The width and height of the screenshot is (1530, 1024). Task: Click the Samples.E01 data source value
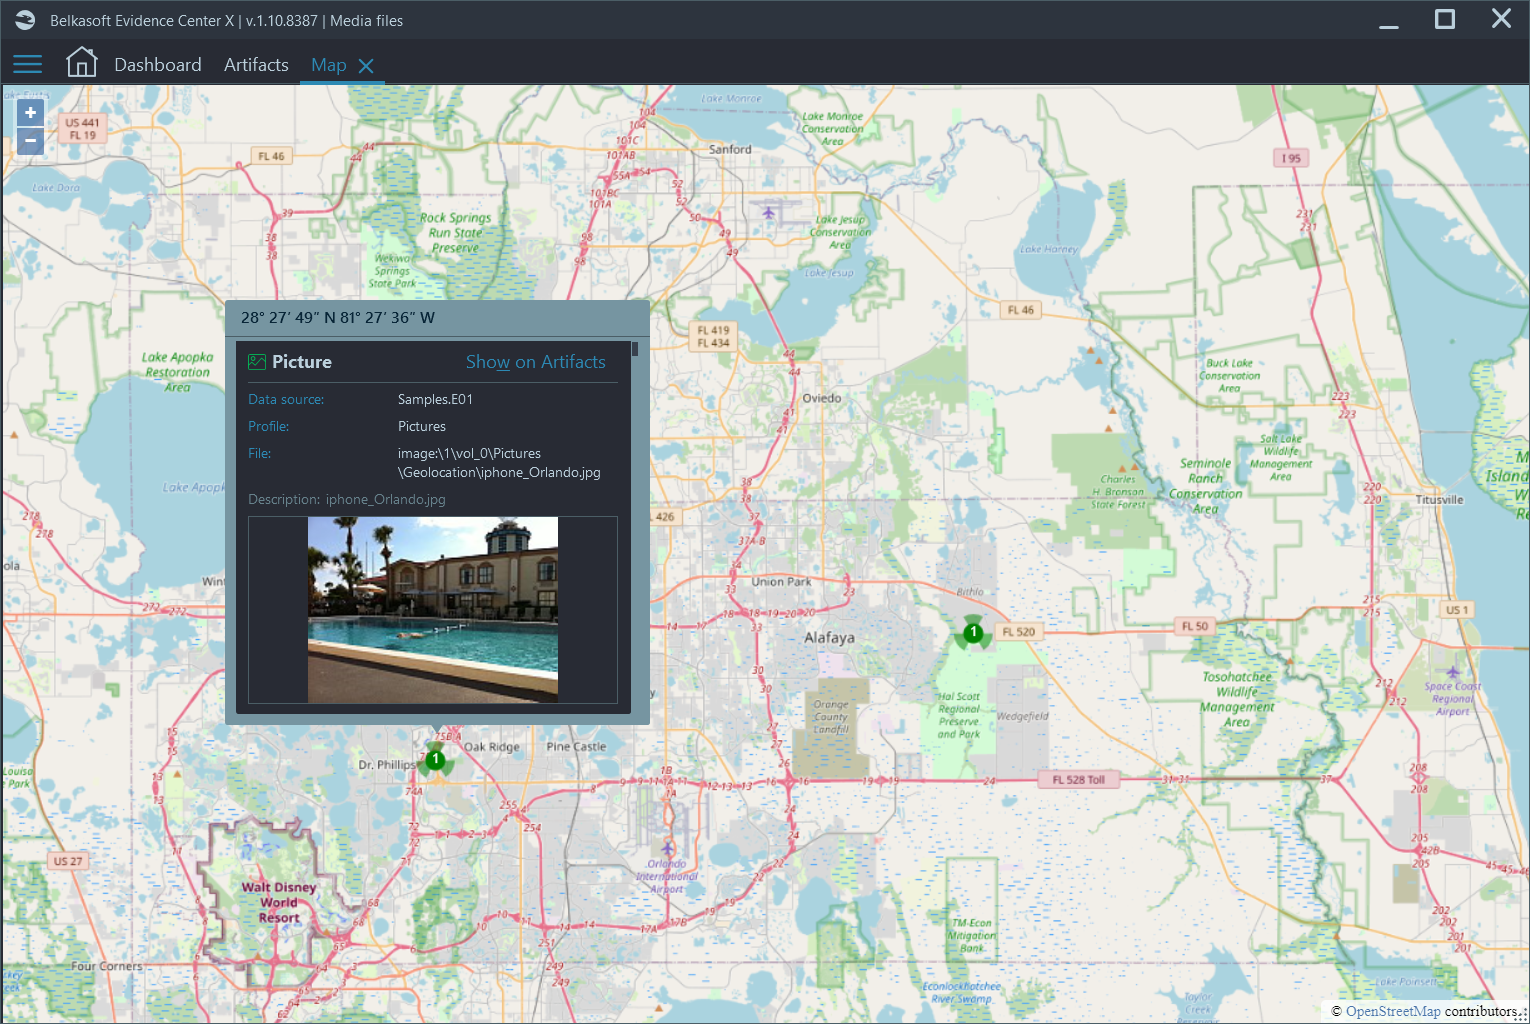click(x=435, y=399)
